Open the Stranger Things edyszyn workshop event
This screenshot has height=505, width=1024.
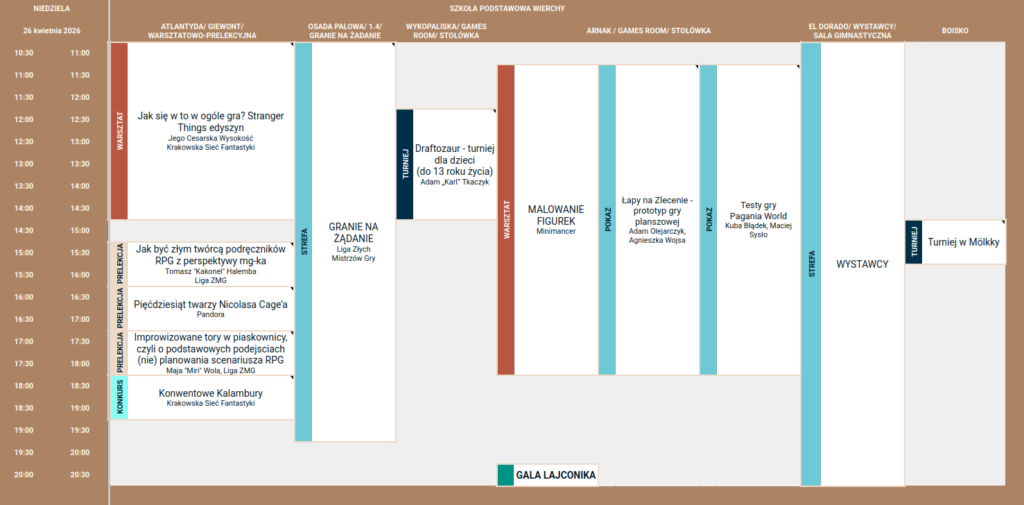tap(211, 130)
